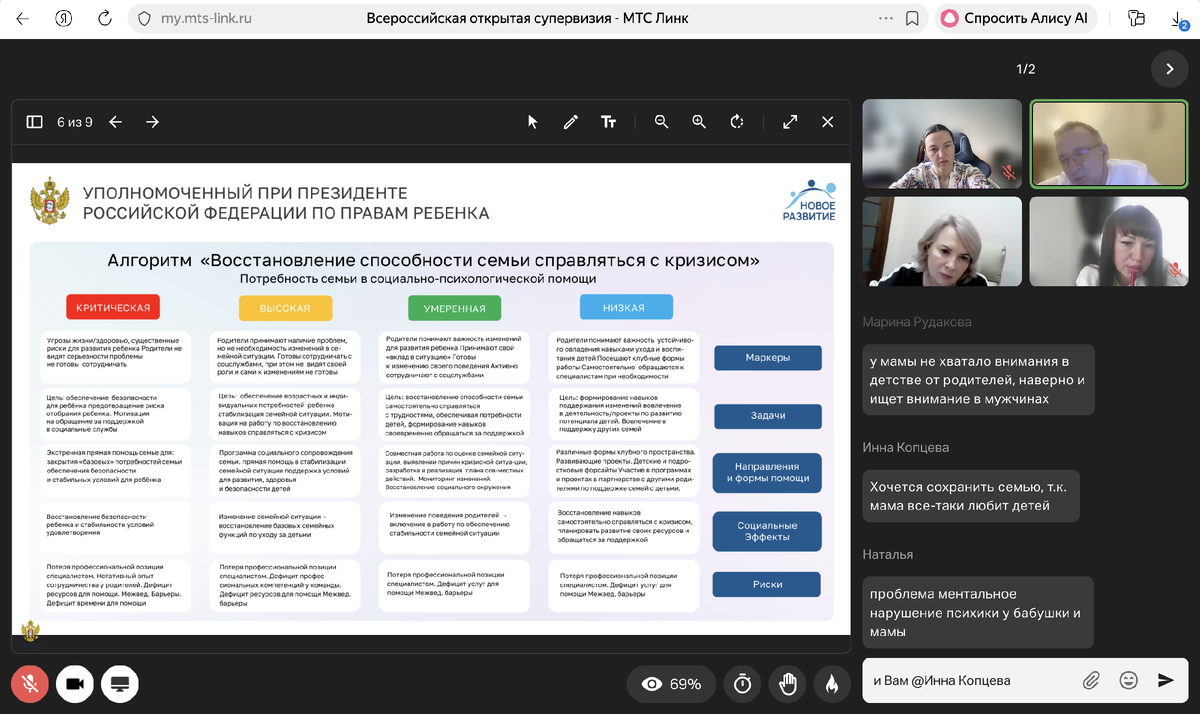Open the page options three-dot menu

click(x=885, y=18)
